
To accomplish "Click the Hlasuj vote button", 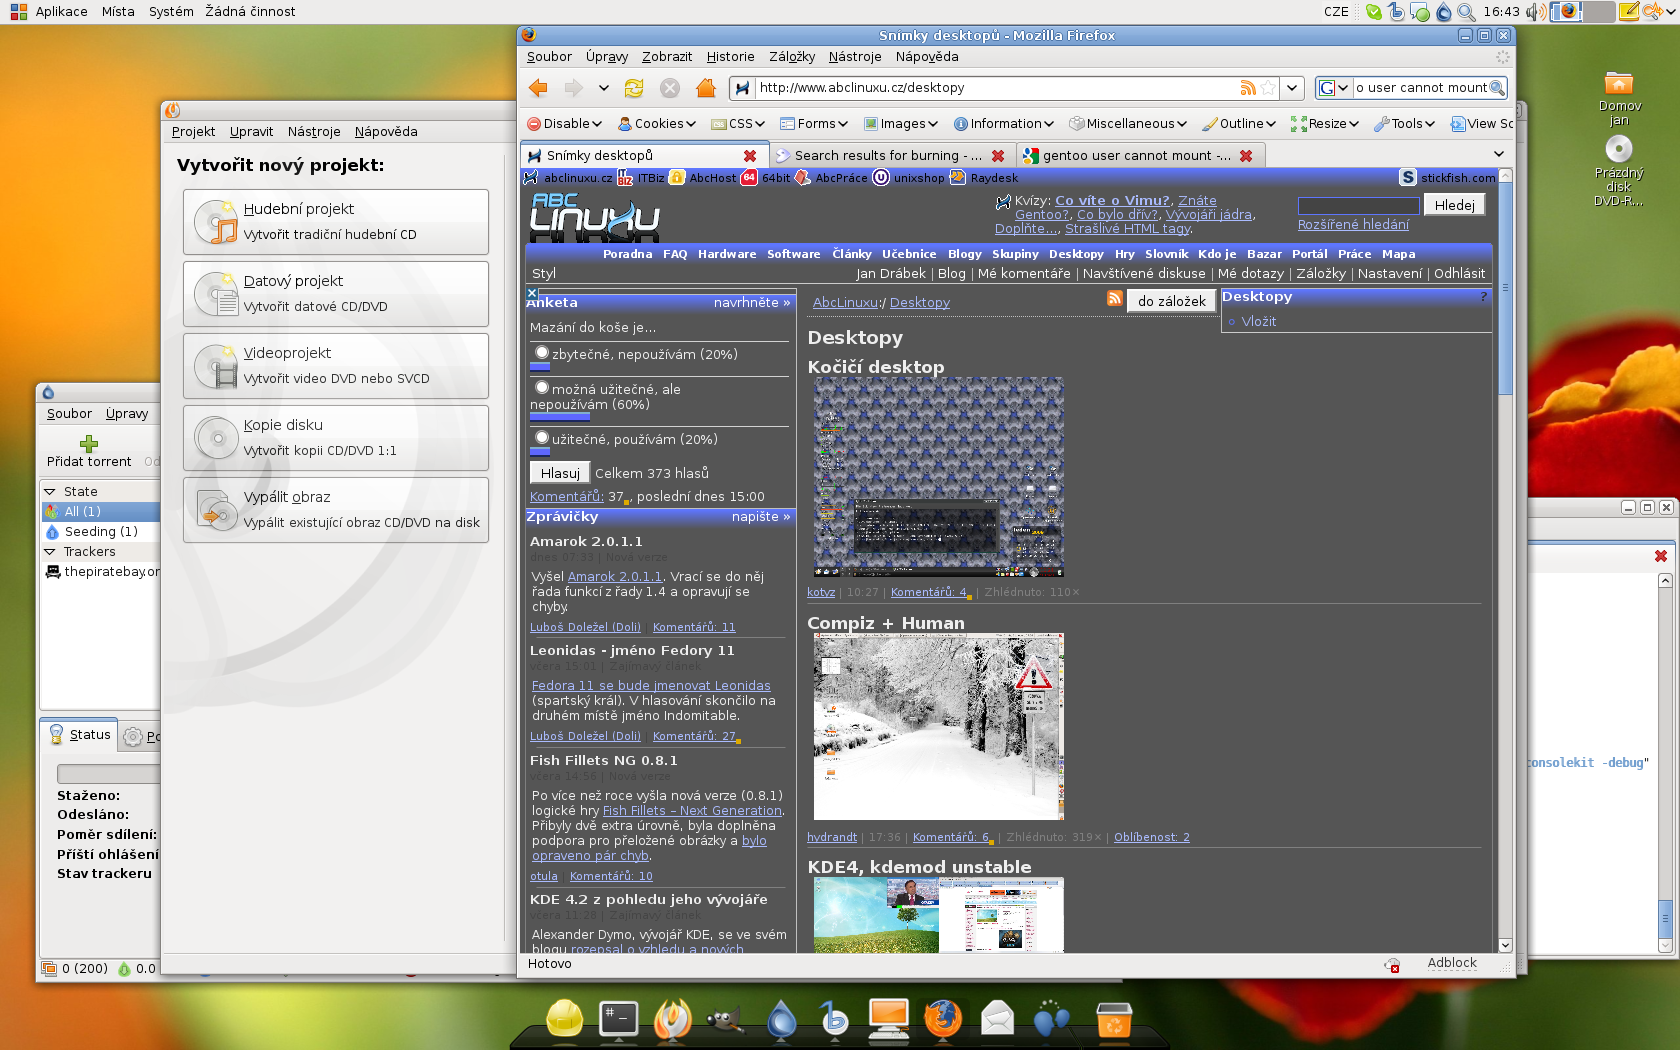I will (x=560, y=473).
